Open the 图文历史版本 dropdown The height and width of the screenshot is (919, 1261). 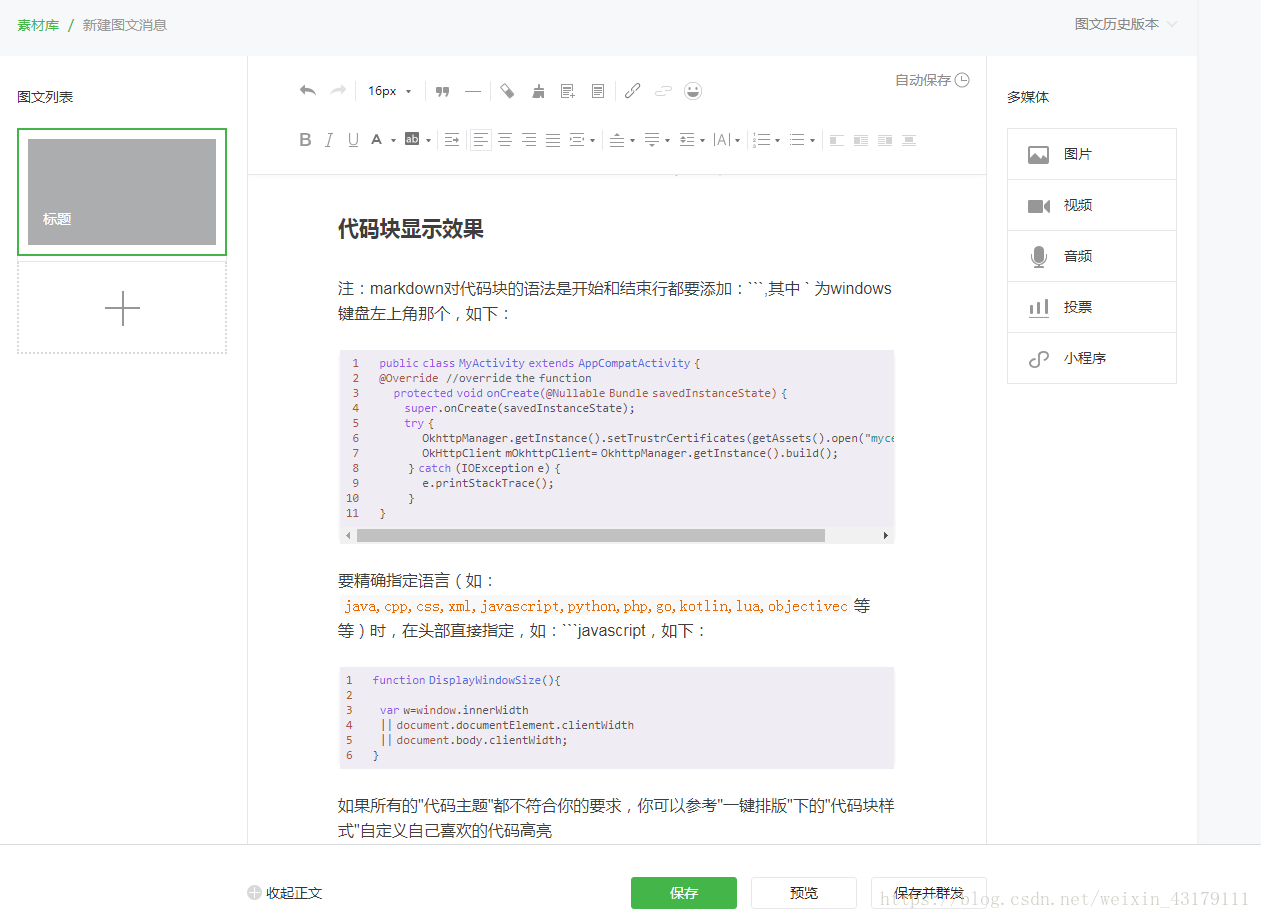click(x=1126, y=24)
